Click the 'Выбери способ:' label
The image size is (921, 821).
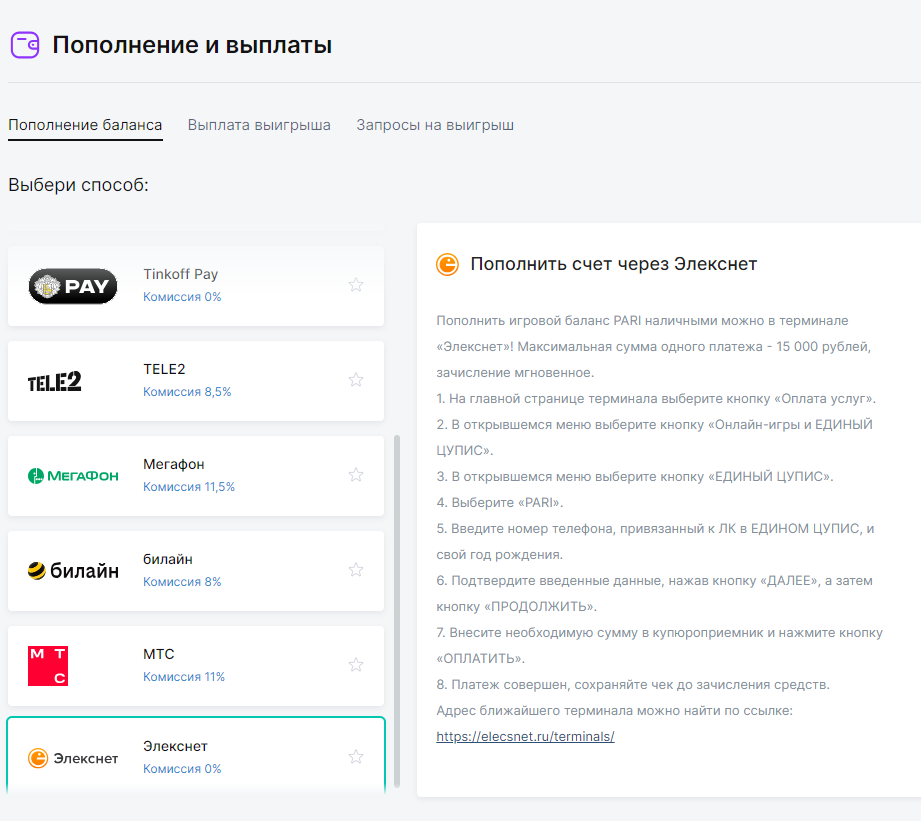coord(79,185)
